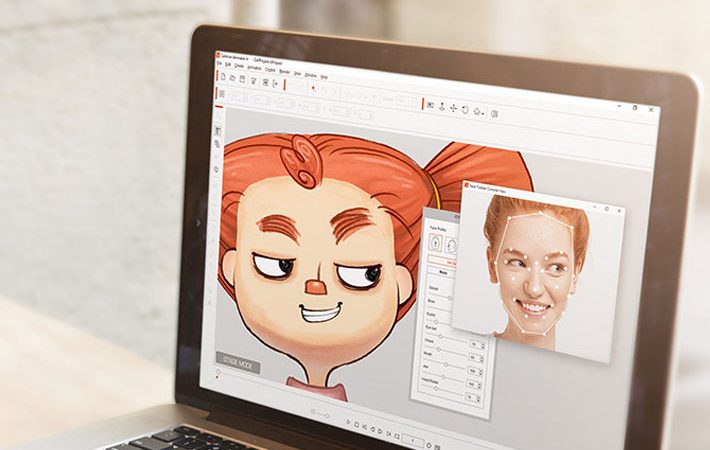Click the New Project page icon
This screenshot has width=710, height=450.
click(223, 77)
